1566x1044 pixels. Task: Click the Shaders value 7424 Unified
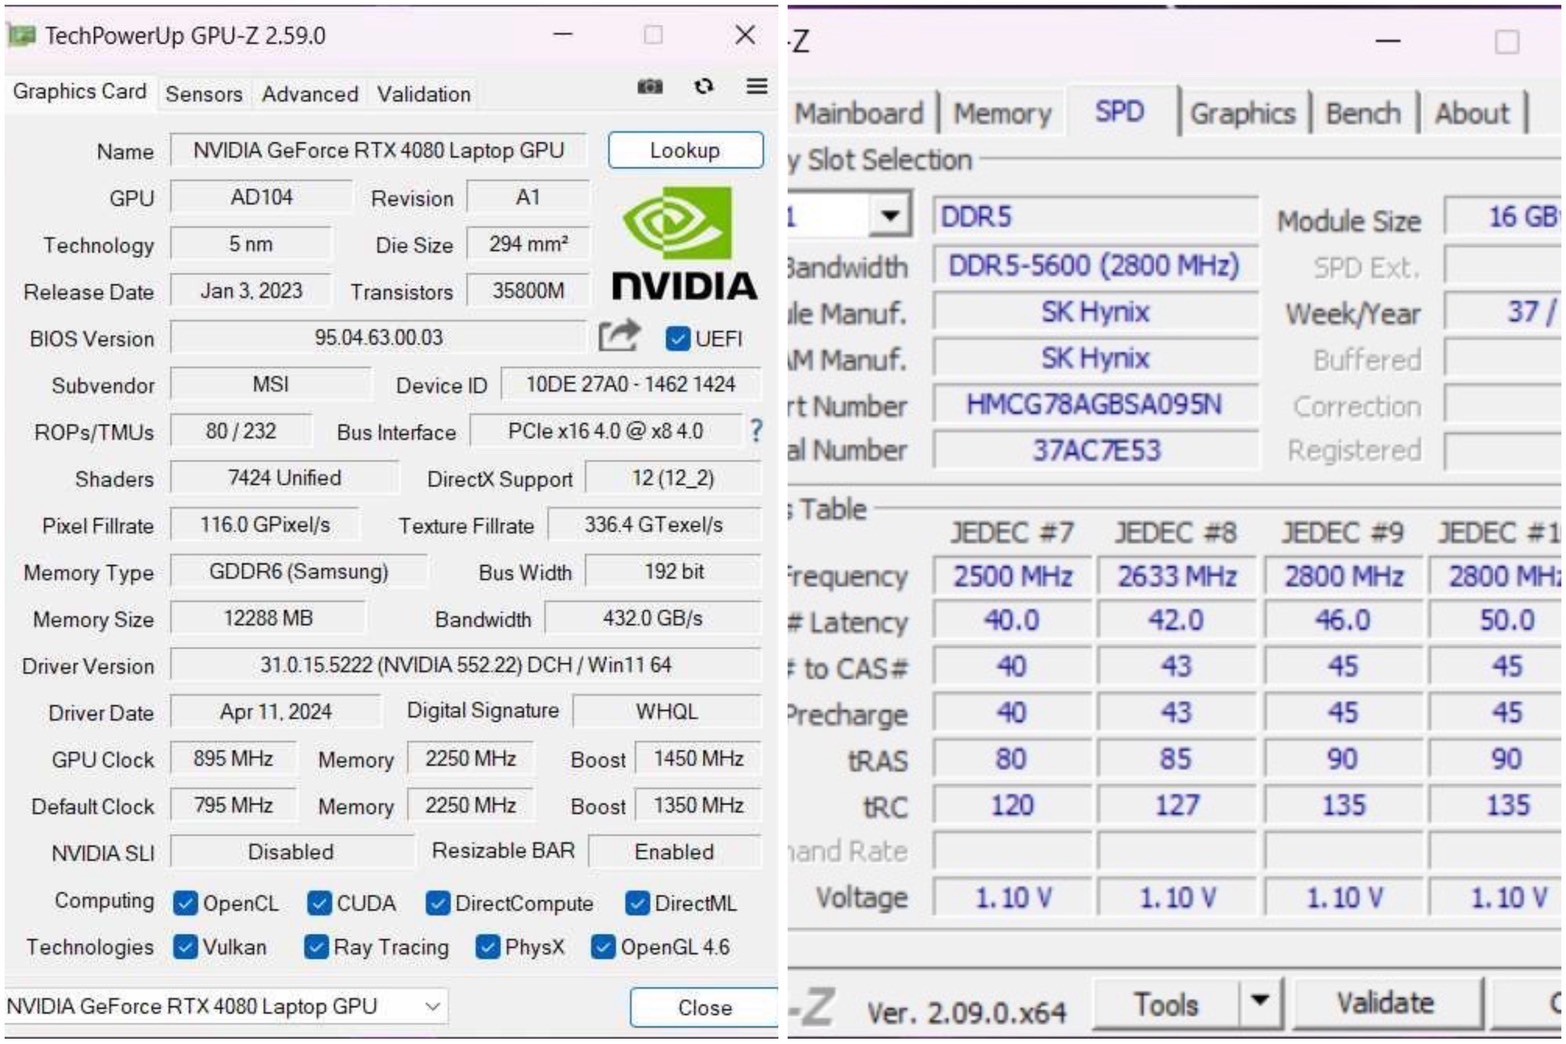(284, 478)
